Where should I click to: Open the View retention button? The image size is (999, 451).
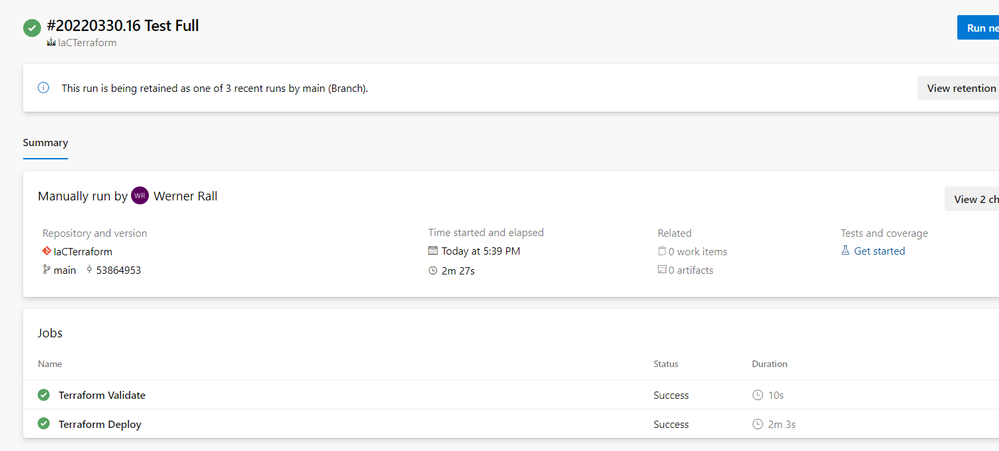point(960,88)
